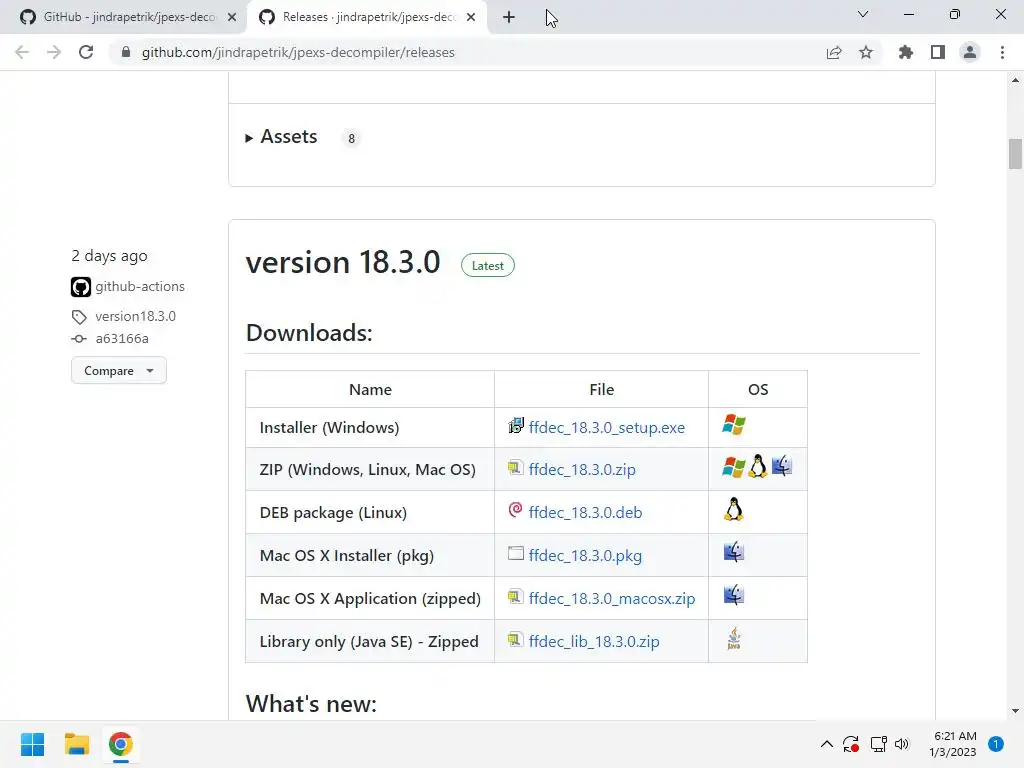Close the Releases tab
Image resolution: width=1024 pixels, height=768 pixels.
tap(471, 18)
